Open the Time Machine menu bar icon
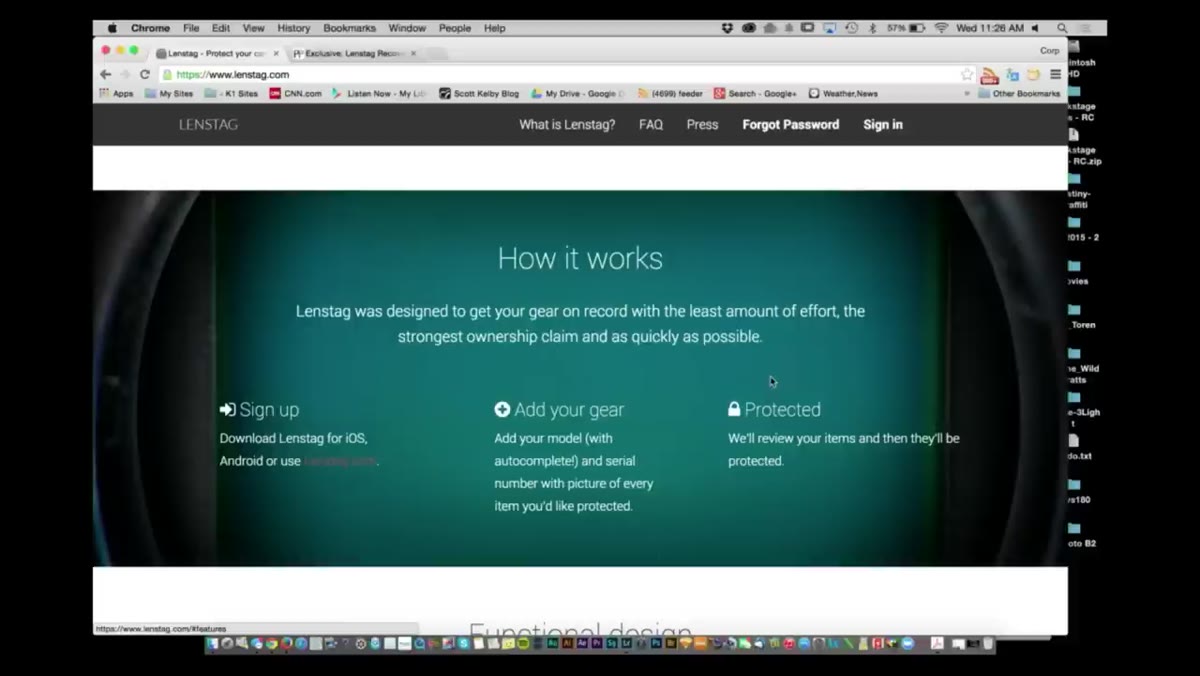1200x676 pixels. (x=851, y=28)
